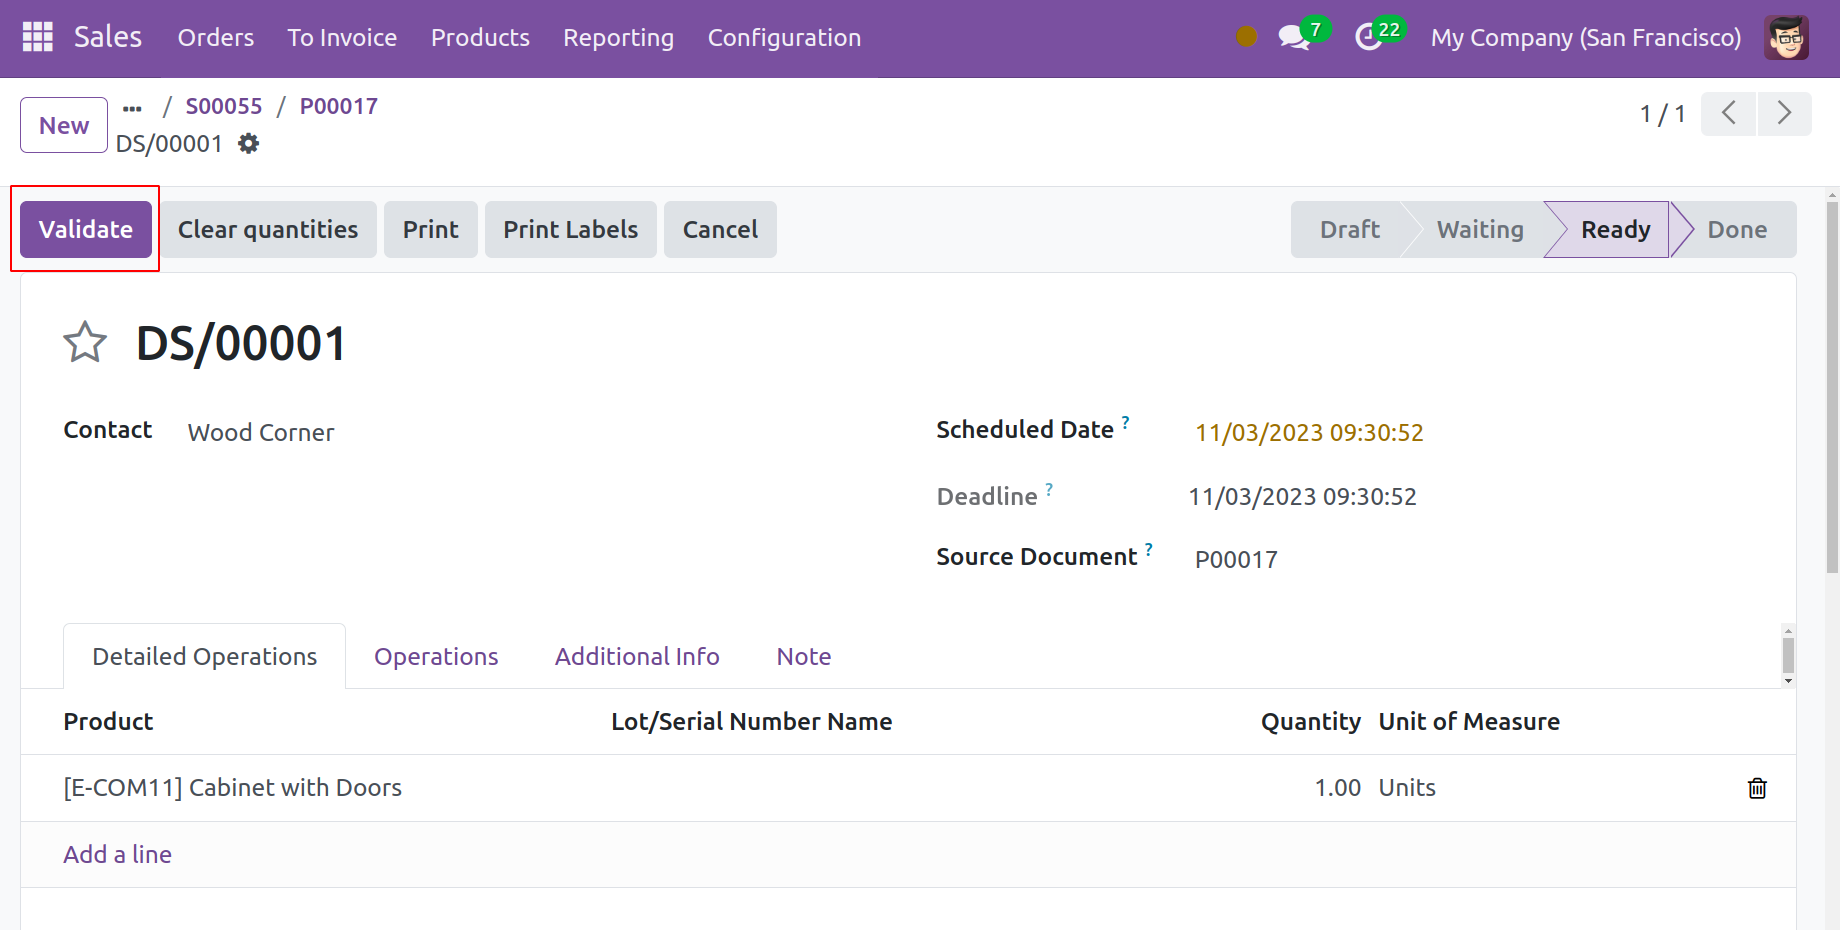Select the Draft status stage
The image size is (1840, 930).
[x=1349, y=229]
